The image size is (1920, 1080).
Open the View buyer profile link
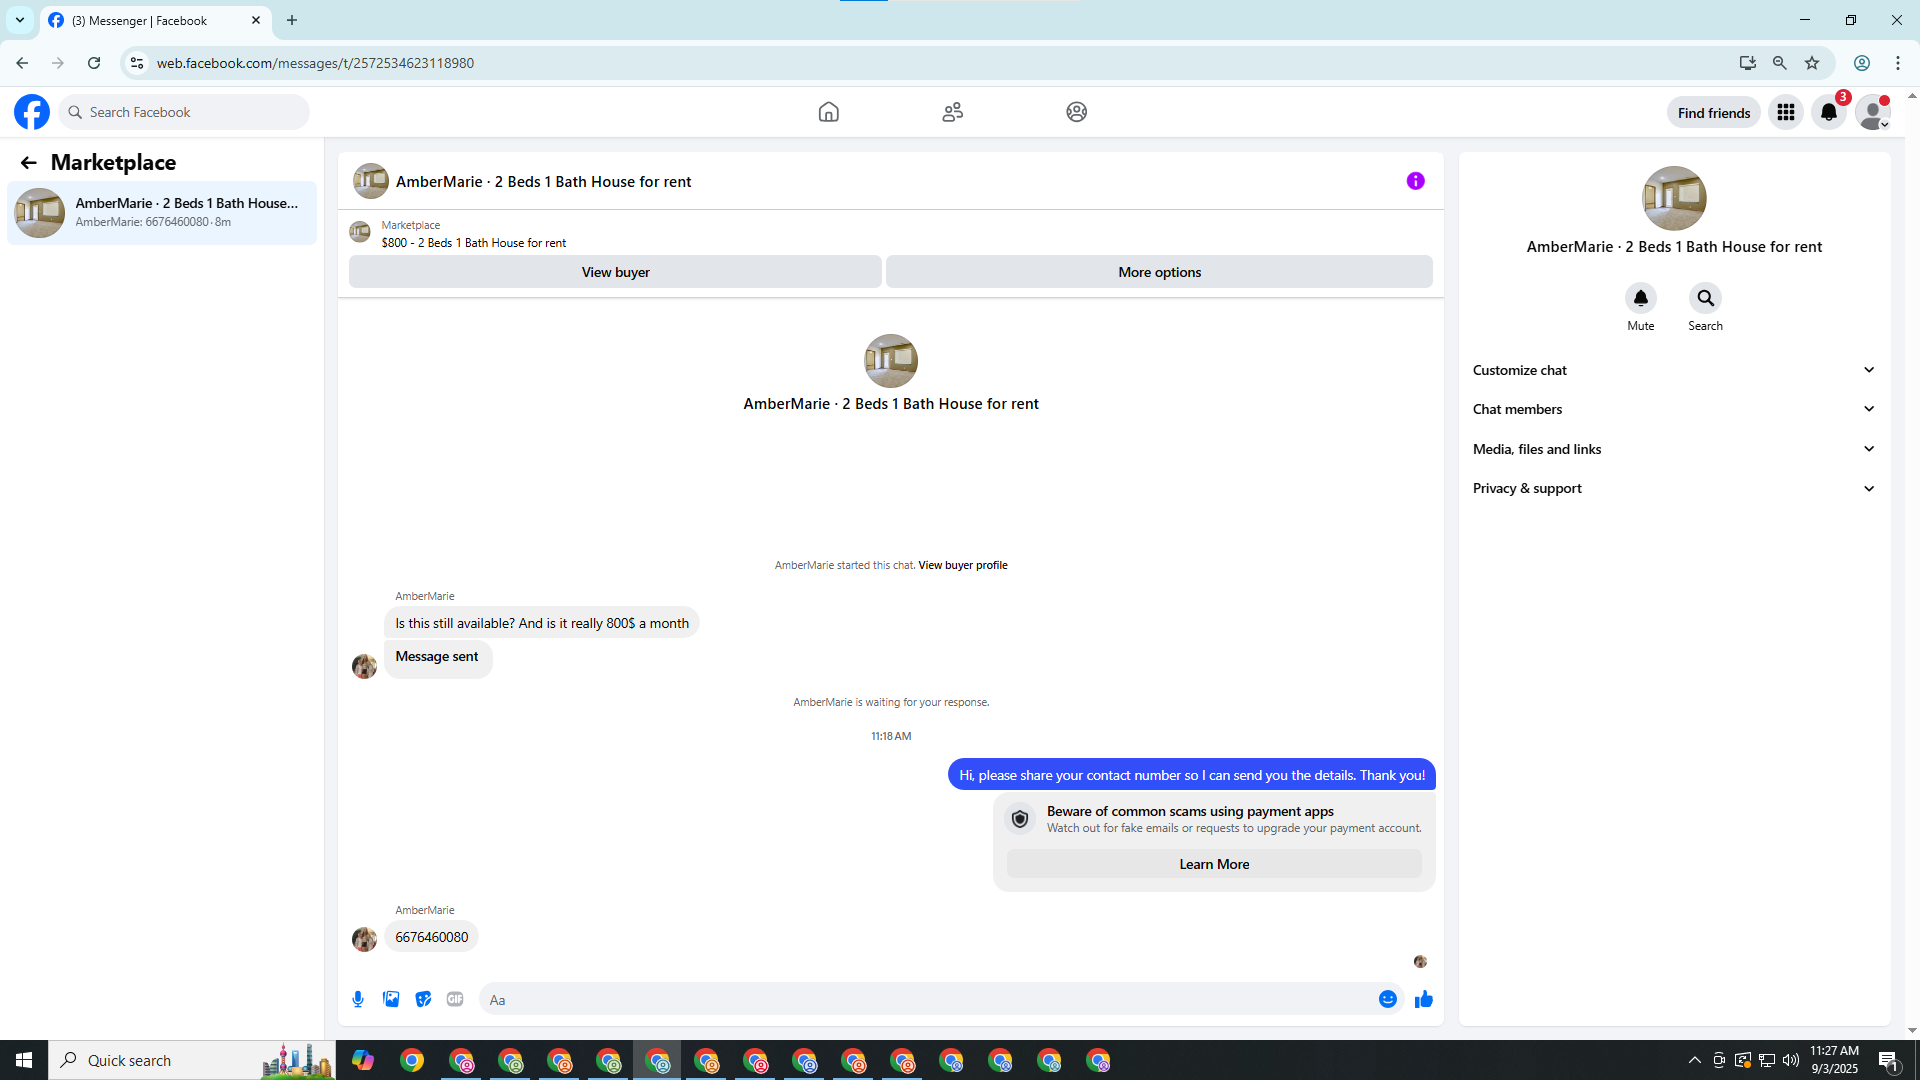click(x=963, y=565)
